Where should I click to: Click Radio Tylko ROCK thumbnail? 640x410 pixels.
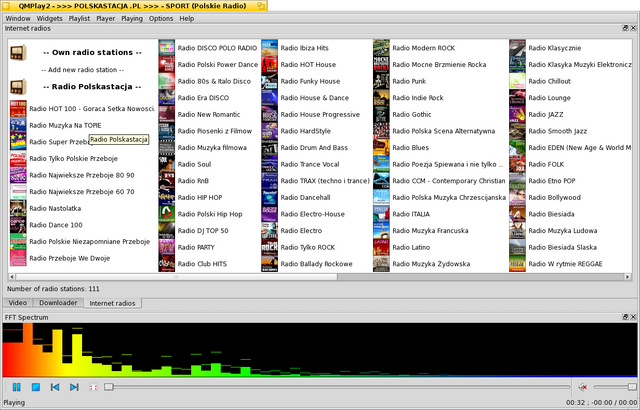(x=269, y=247)
